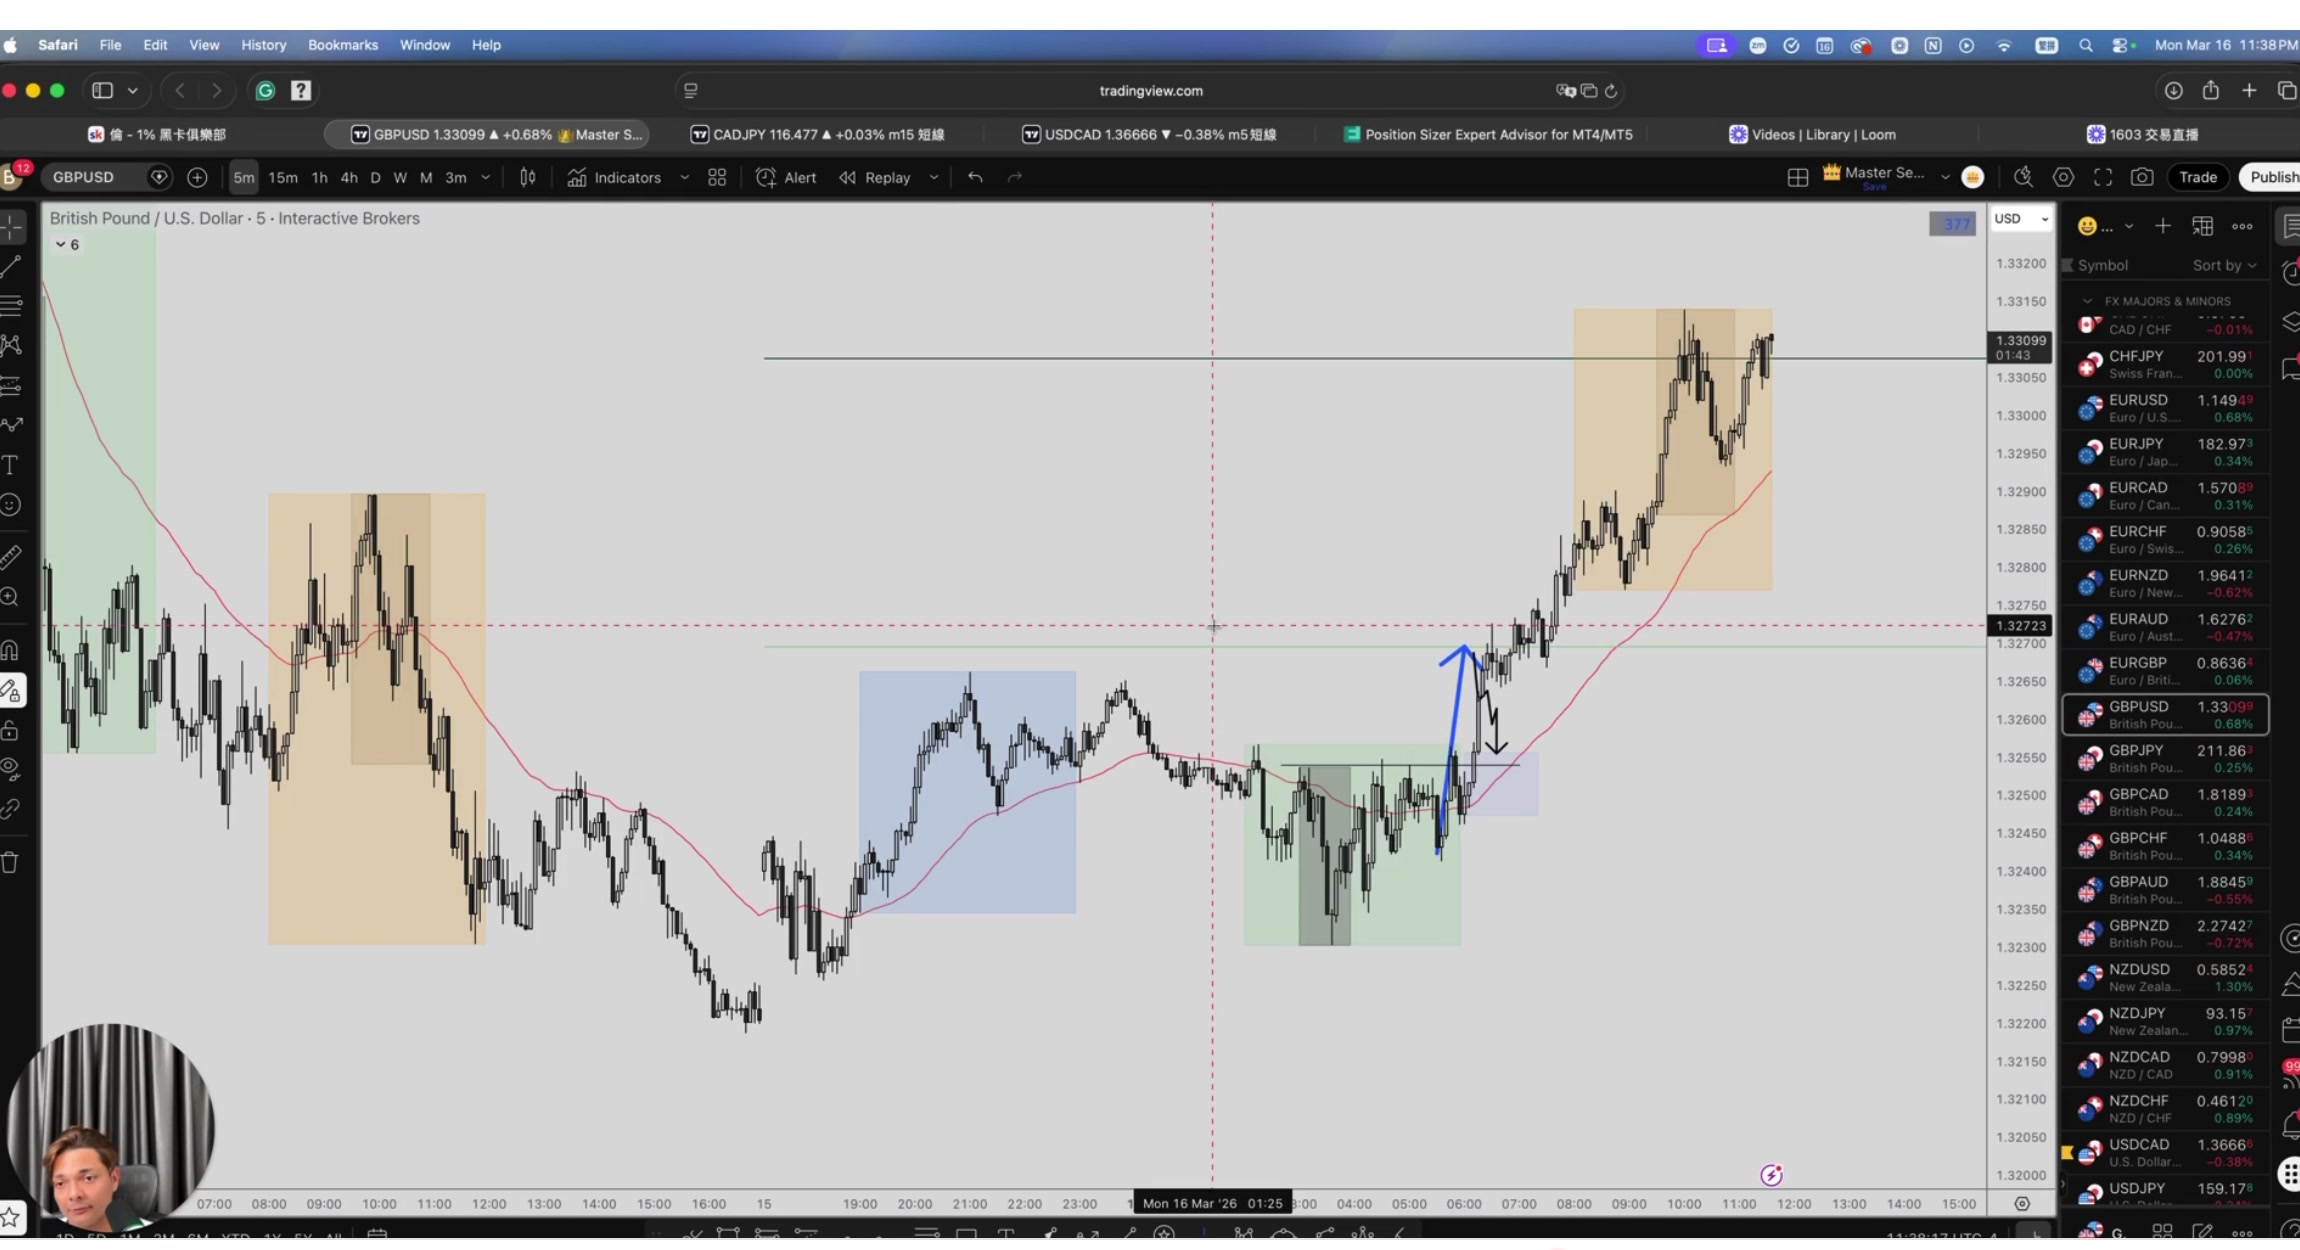Viewport: 2300px width, 1250px height.
Task: Click the Trade button
Action: click(2197, 177)
